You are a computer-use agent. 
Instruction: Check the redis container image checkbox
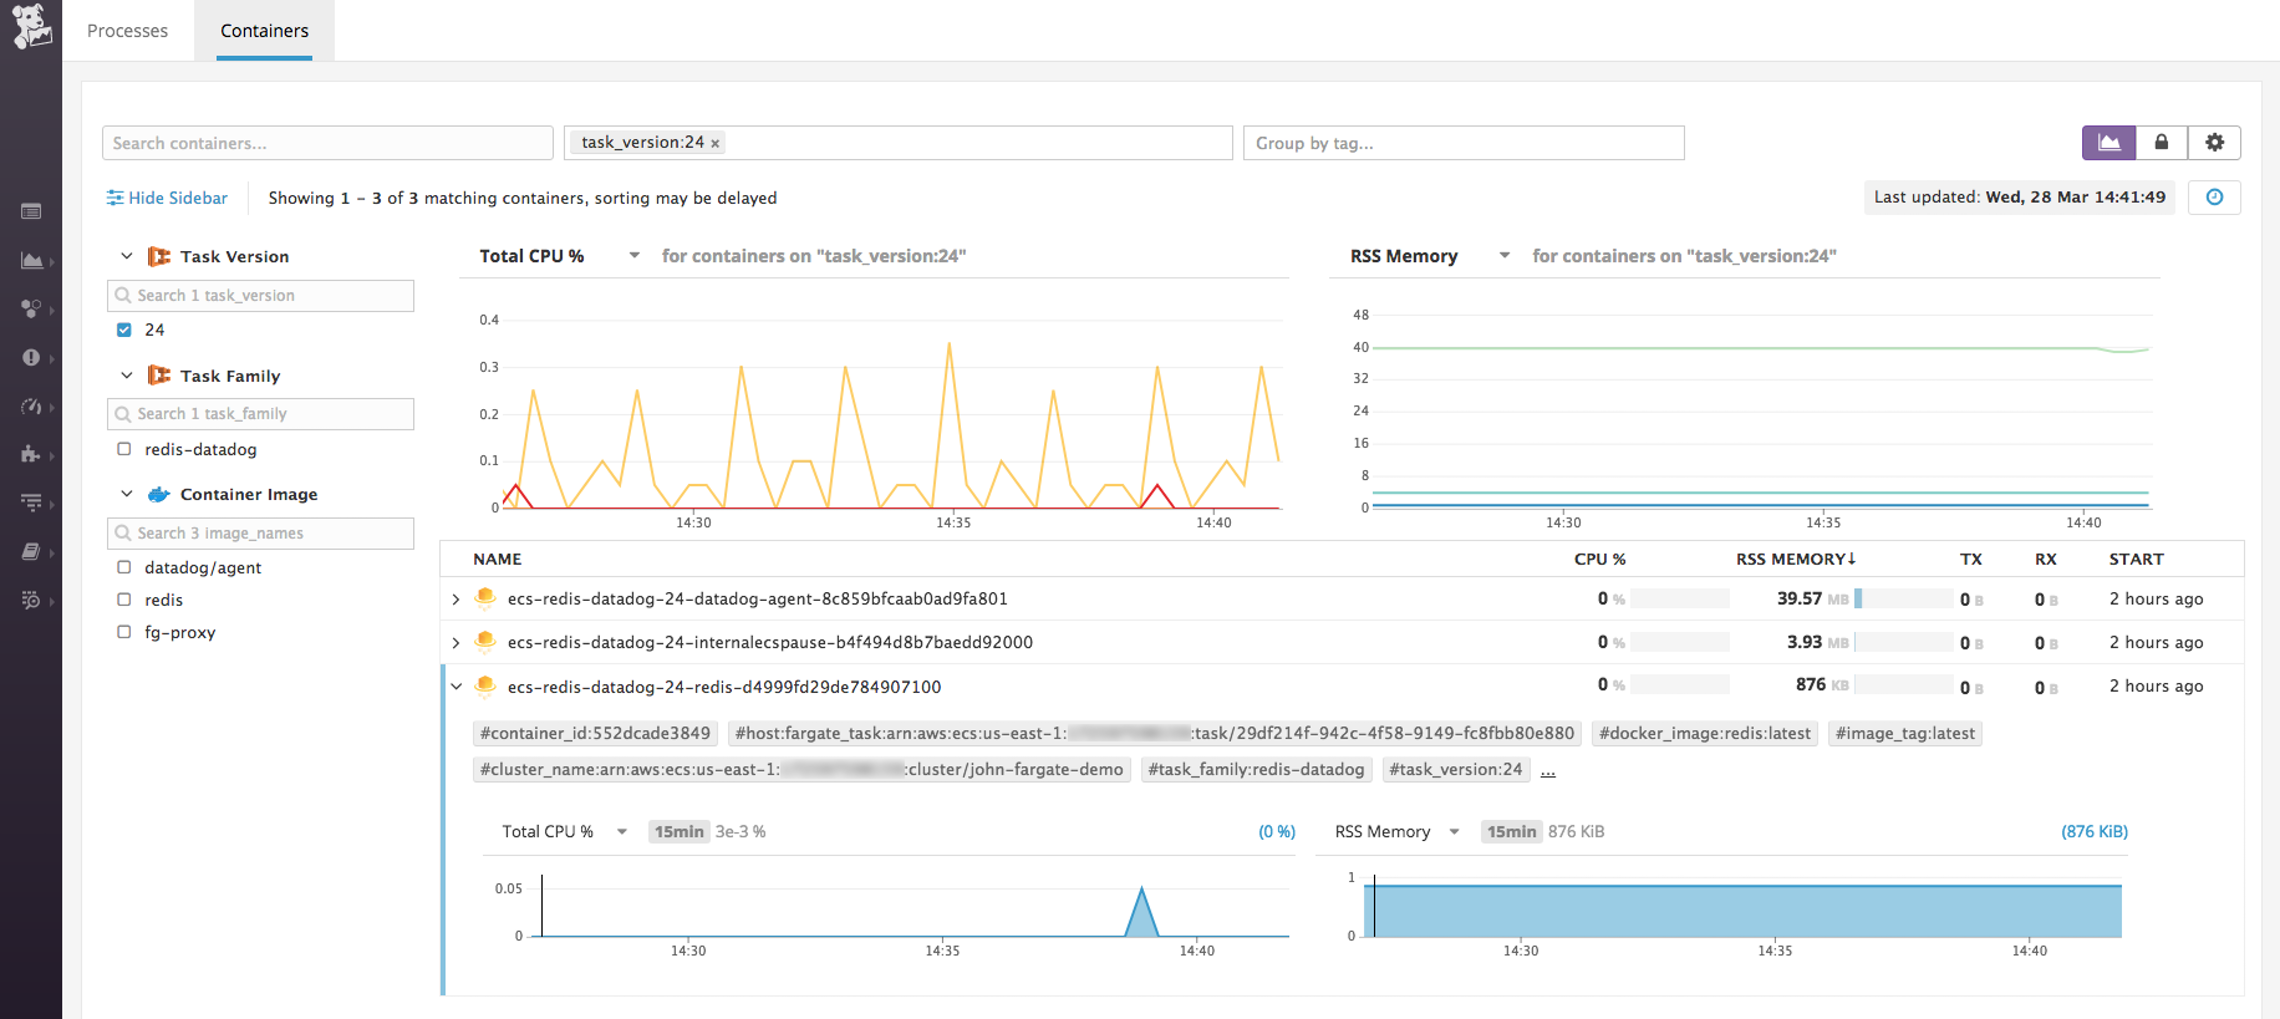pos(124,599)
